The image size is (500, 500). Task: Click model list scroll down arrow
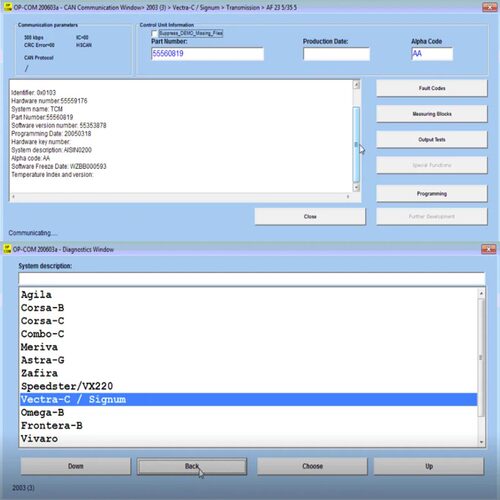click(481, 442)
